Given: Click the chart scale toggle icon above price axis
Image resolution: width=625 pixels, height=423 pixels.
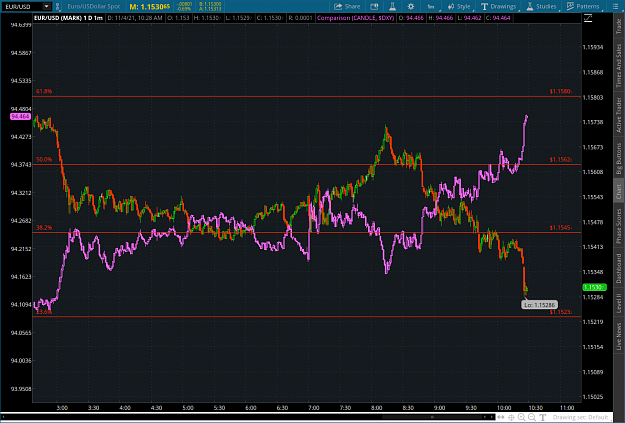Looking at the screenshot, I should (588, 18).
